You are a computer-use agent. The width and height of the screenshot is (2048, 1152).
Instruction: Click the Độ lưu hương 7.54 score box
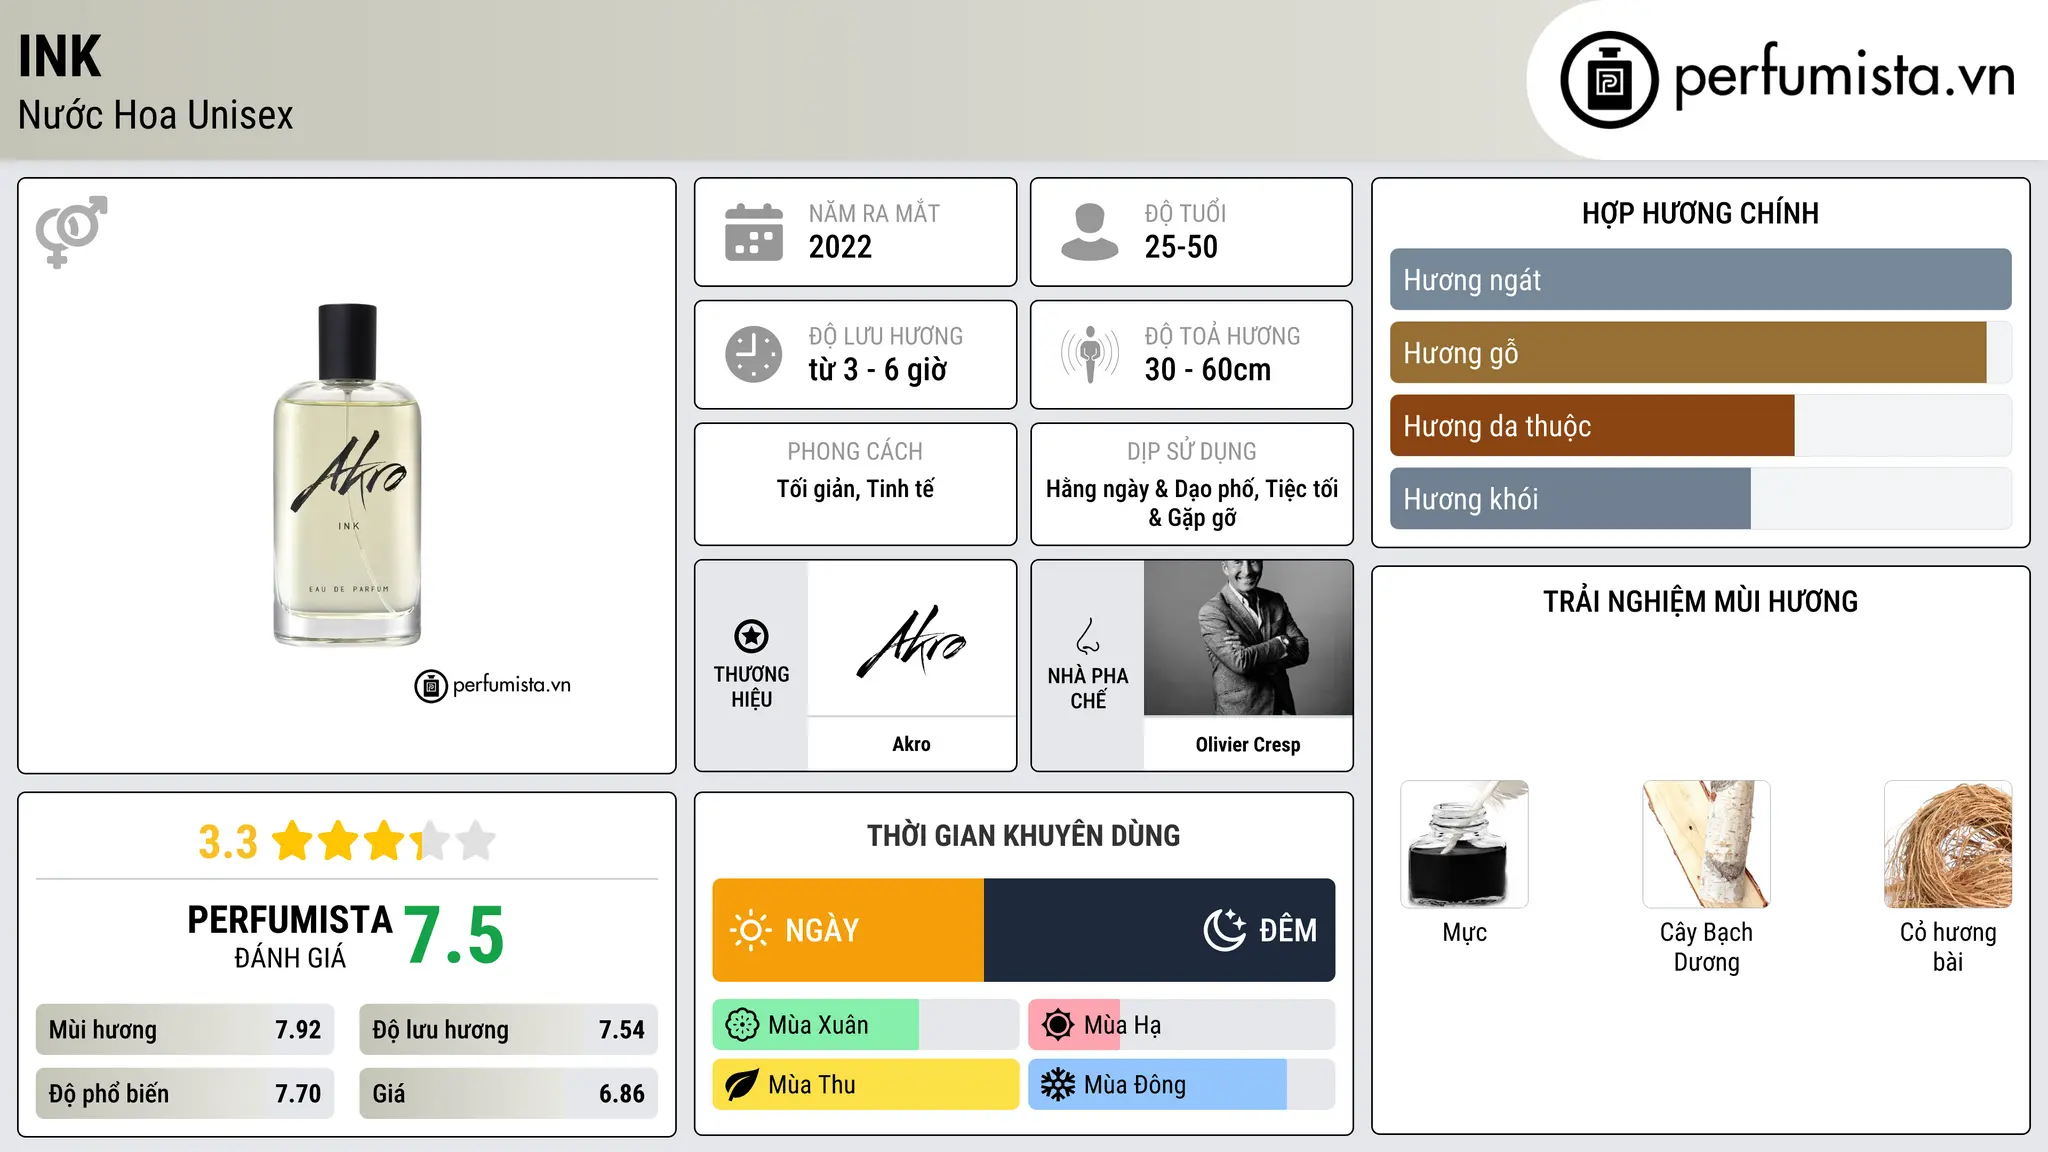(509, 1030)
